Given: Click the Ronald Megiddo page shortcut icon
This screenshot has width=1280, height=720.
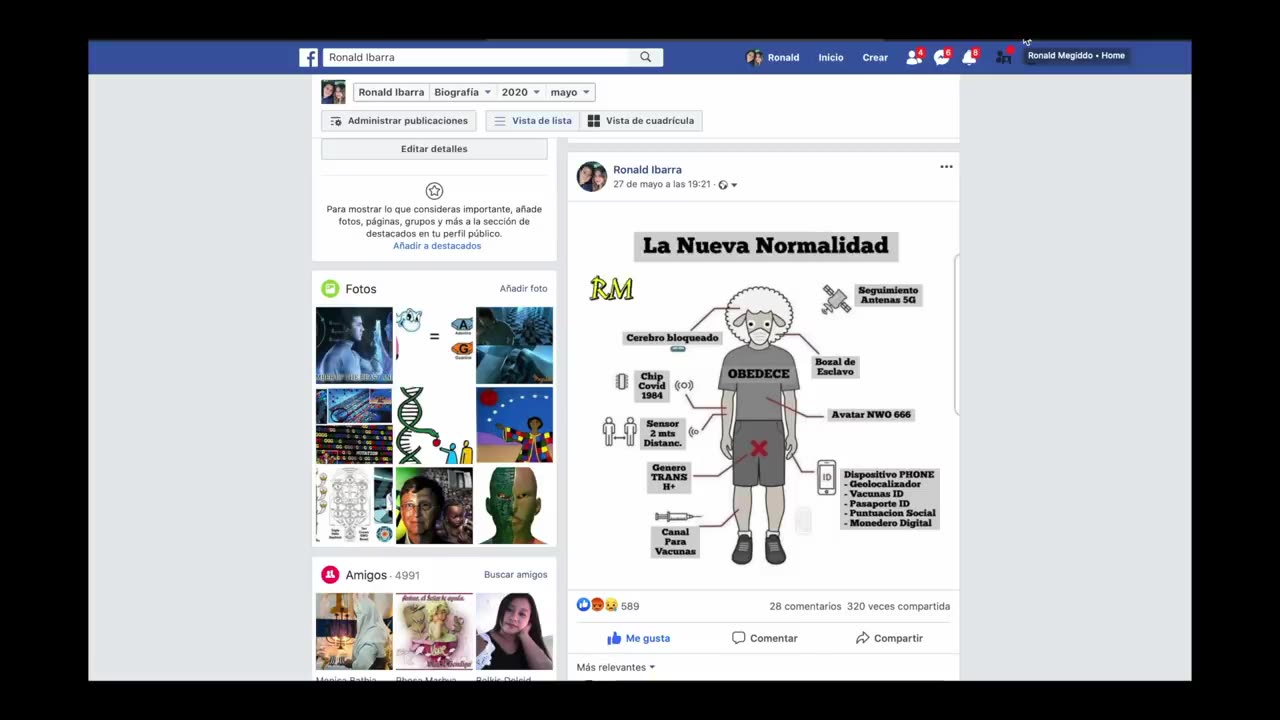Looking at the screenshot, I should click(1003, 57).
